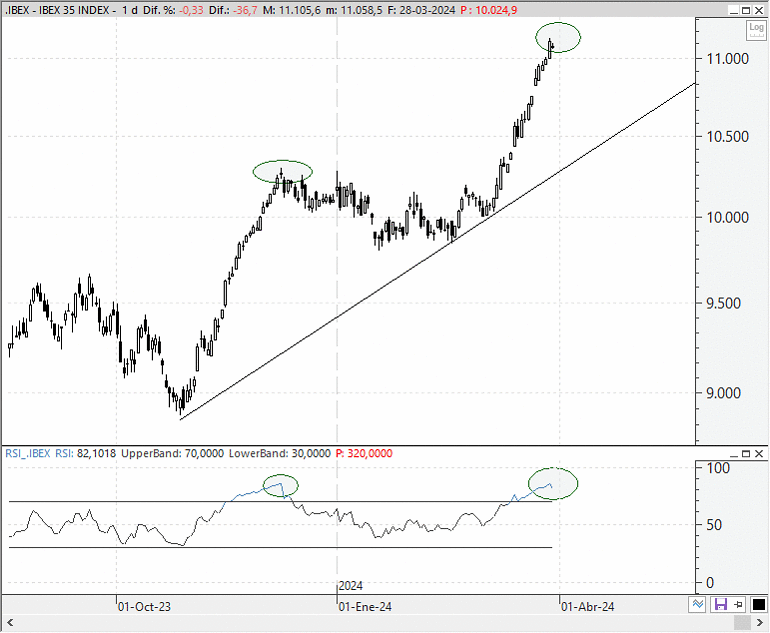
Task: Close the IBEX price chart panel
Action: pyautogui.click(x=759, y=10)
